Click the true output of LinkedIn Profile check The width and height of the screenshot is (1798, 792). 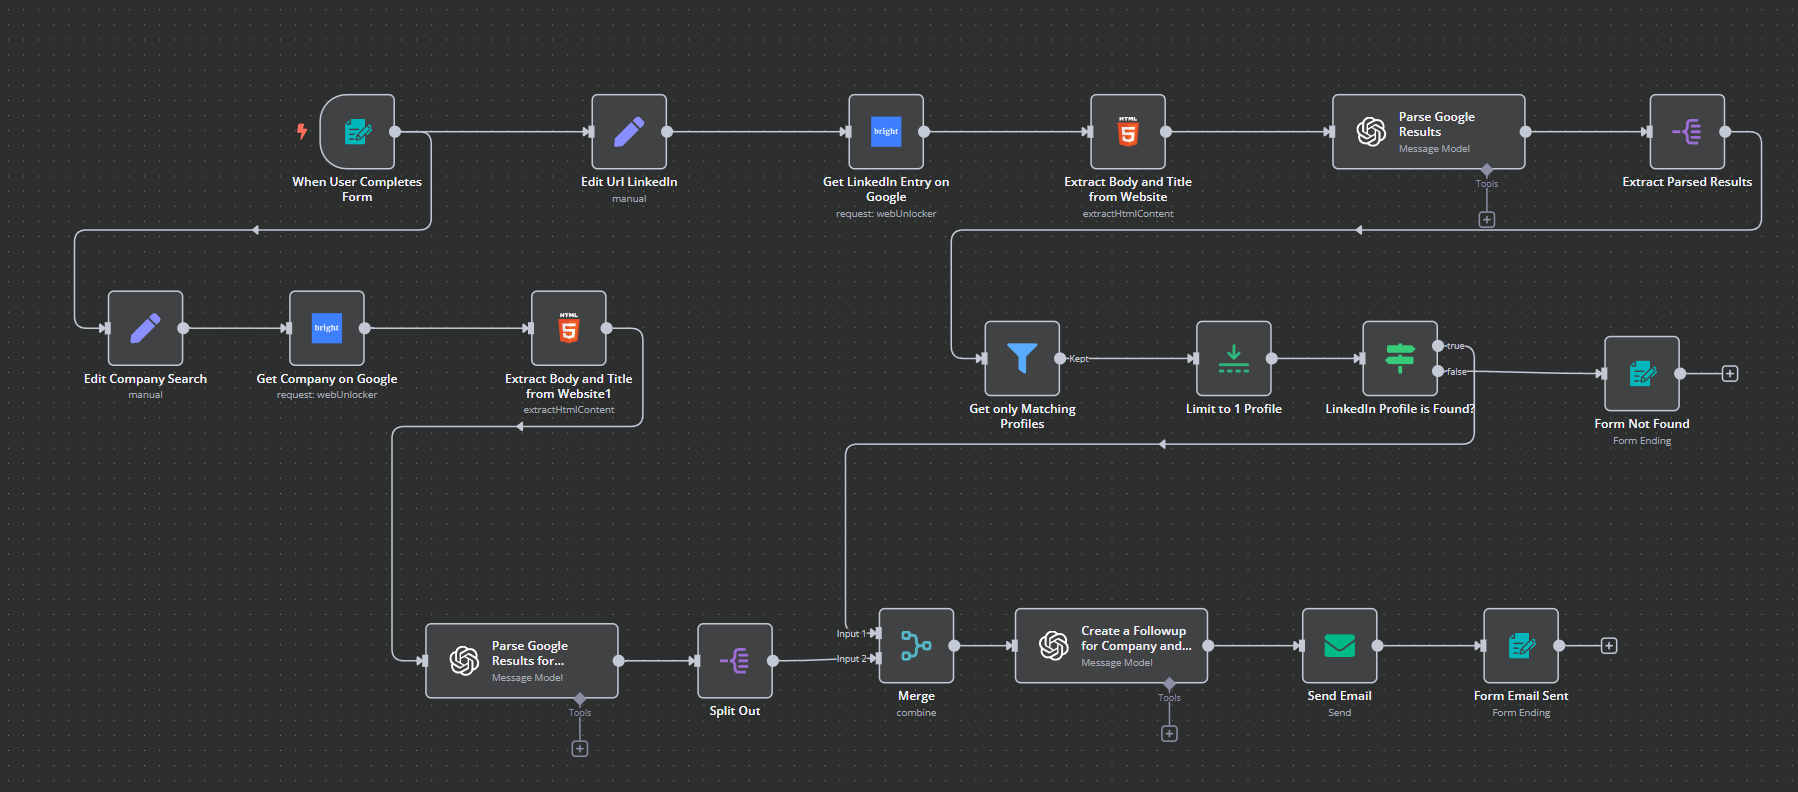click(x=1438, y=346)
